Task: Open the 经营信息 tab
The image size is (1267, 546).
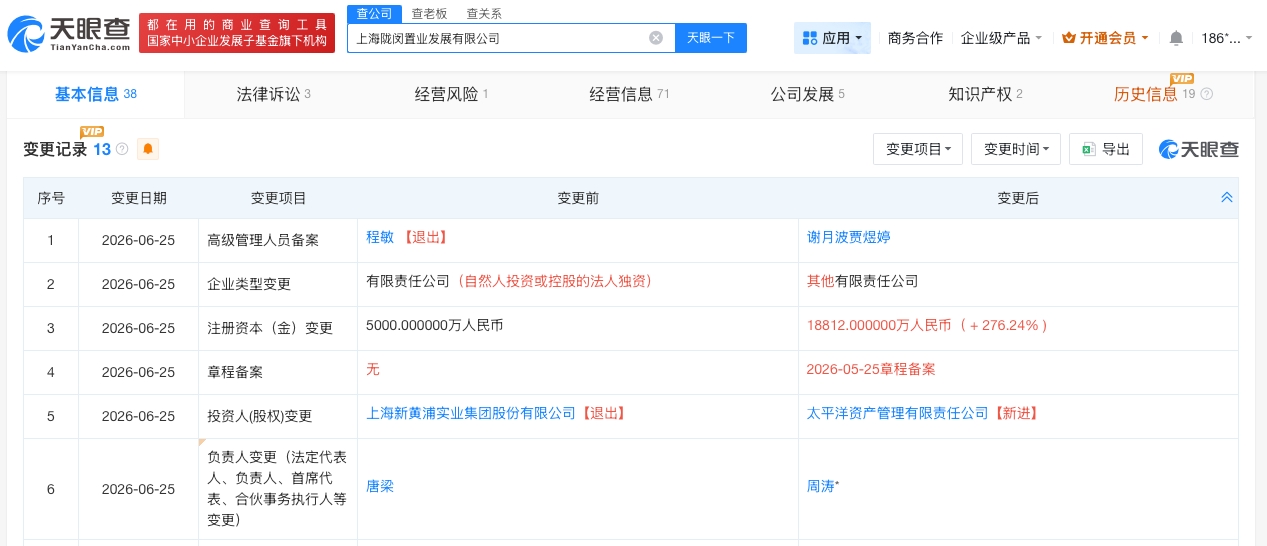Action: pos(630,94)
